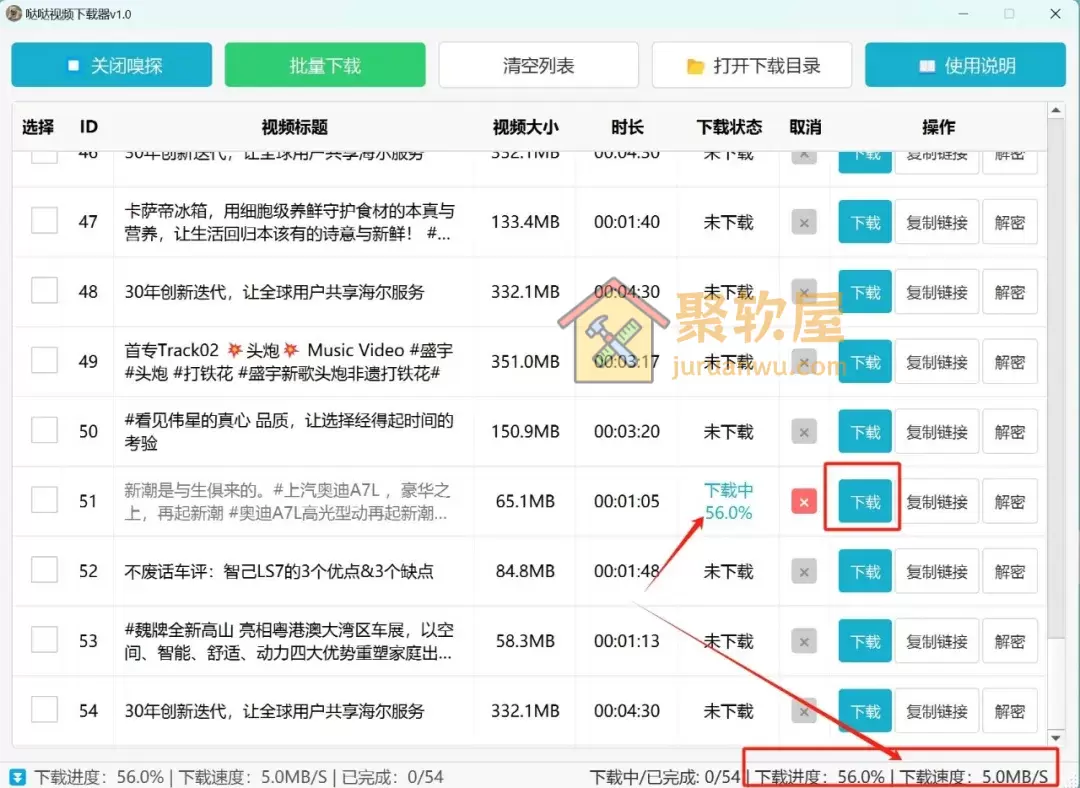The width and height of the screenshot is (1080, 788).
Task: Check the checkbox next to row 53
Action: [44, 641]
